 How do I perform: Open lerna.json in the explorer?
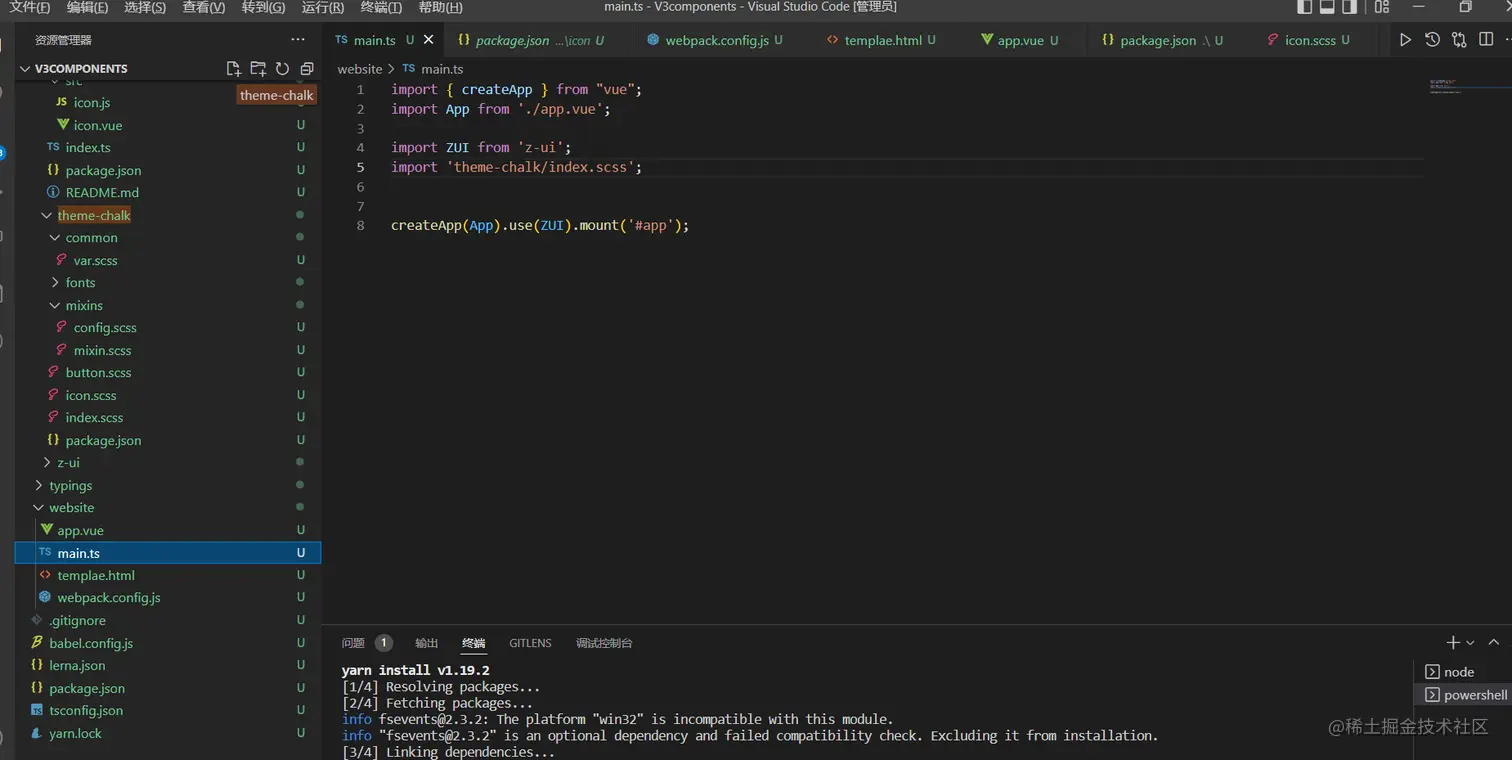tap(77, 665)
